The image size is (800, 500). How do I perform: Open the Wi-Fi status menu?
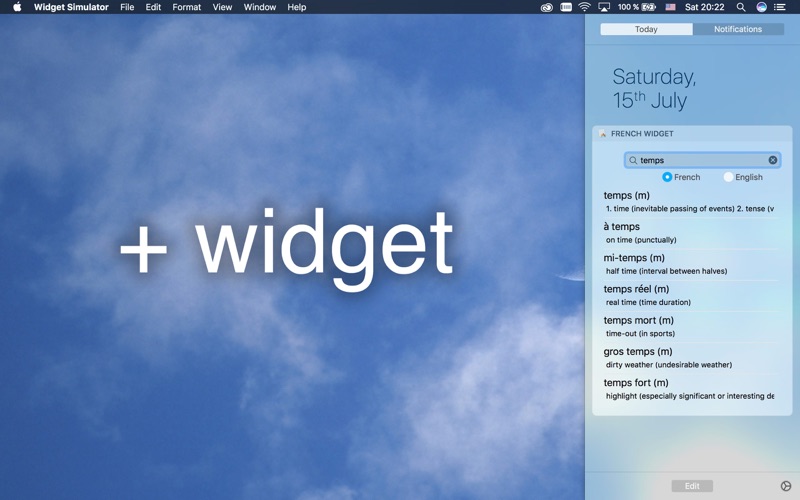[x=585, y=7]
